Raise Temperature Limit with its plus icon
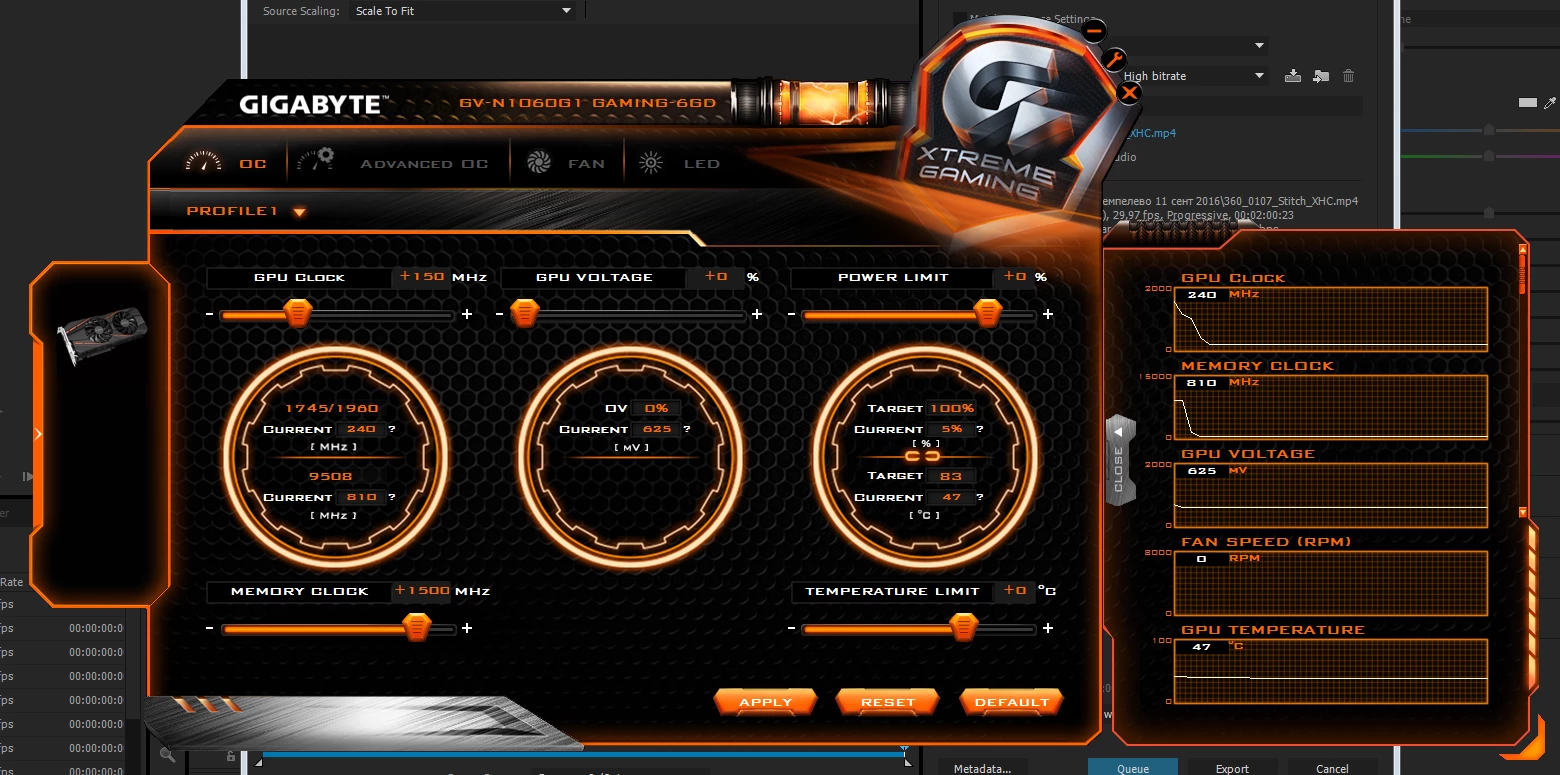Image resolution: width=1560 pixels, height=775 pixels. pyautogui.click(x=1047, y=629)
